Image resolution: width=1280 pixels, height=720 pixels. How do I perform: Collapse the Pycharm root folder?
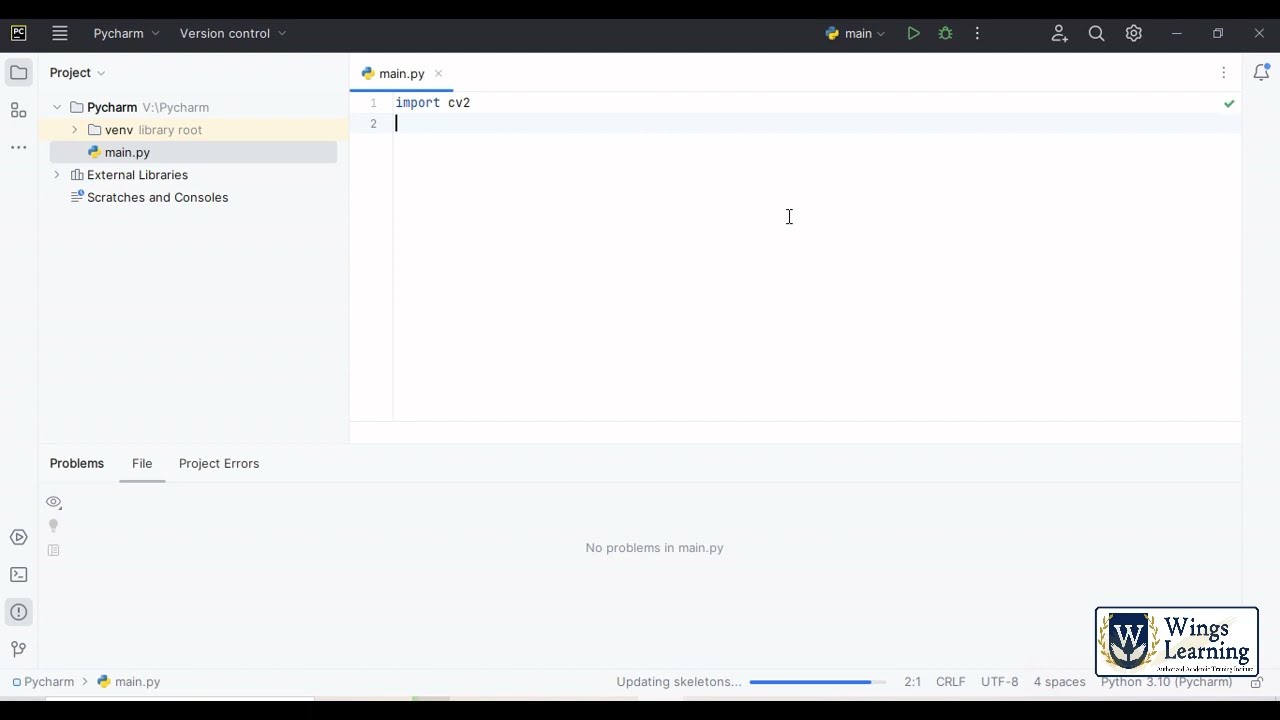click(57, 107)
